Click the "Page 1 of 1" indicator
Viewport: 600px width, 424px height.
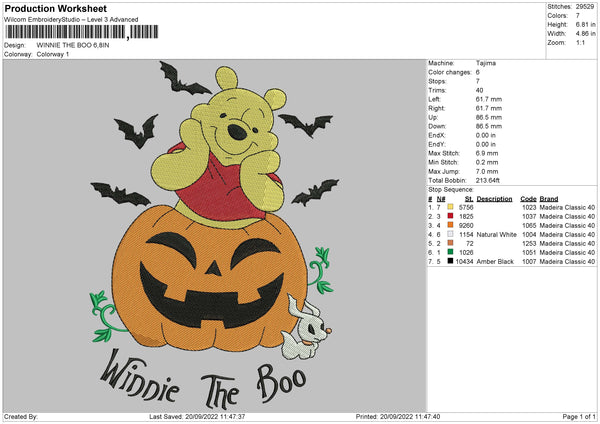(x=579, y=416)
